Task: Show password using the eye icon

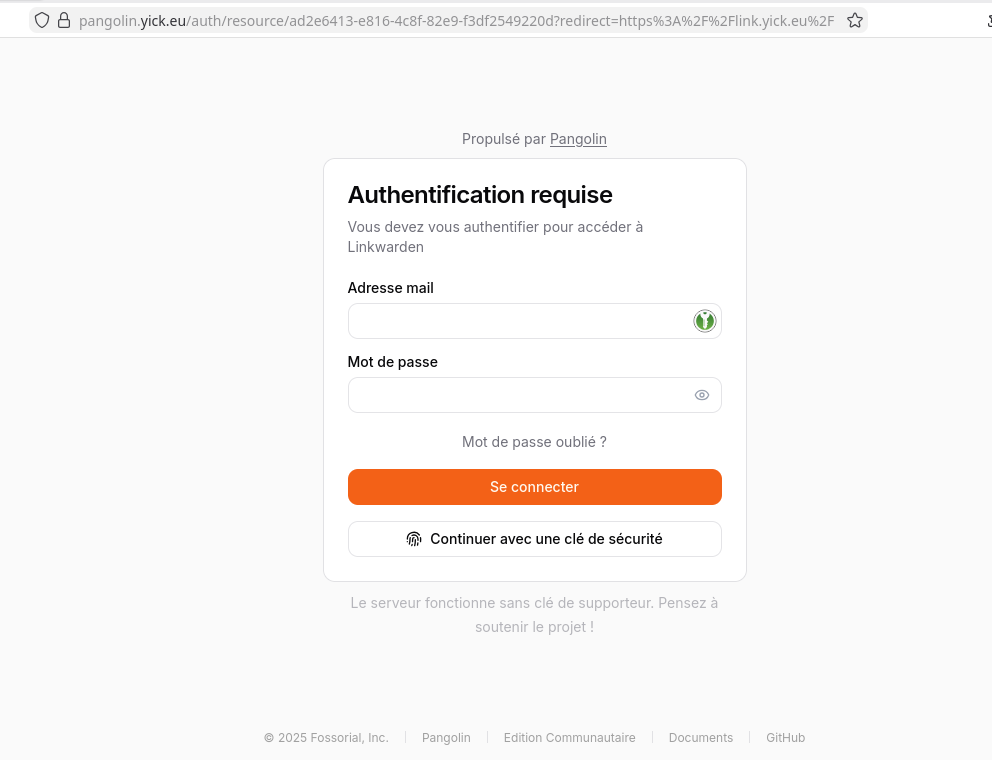Action: point(702,395)
